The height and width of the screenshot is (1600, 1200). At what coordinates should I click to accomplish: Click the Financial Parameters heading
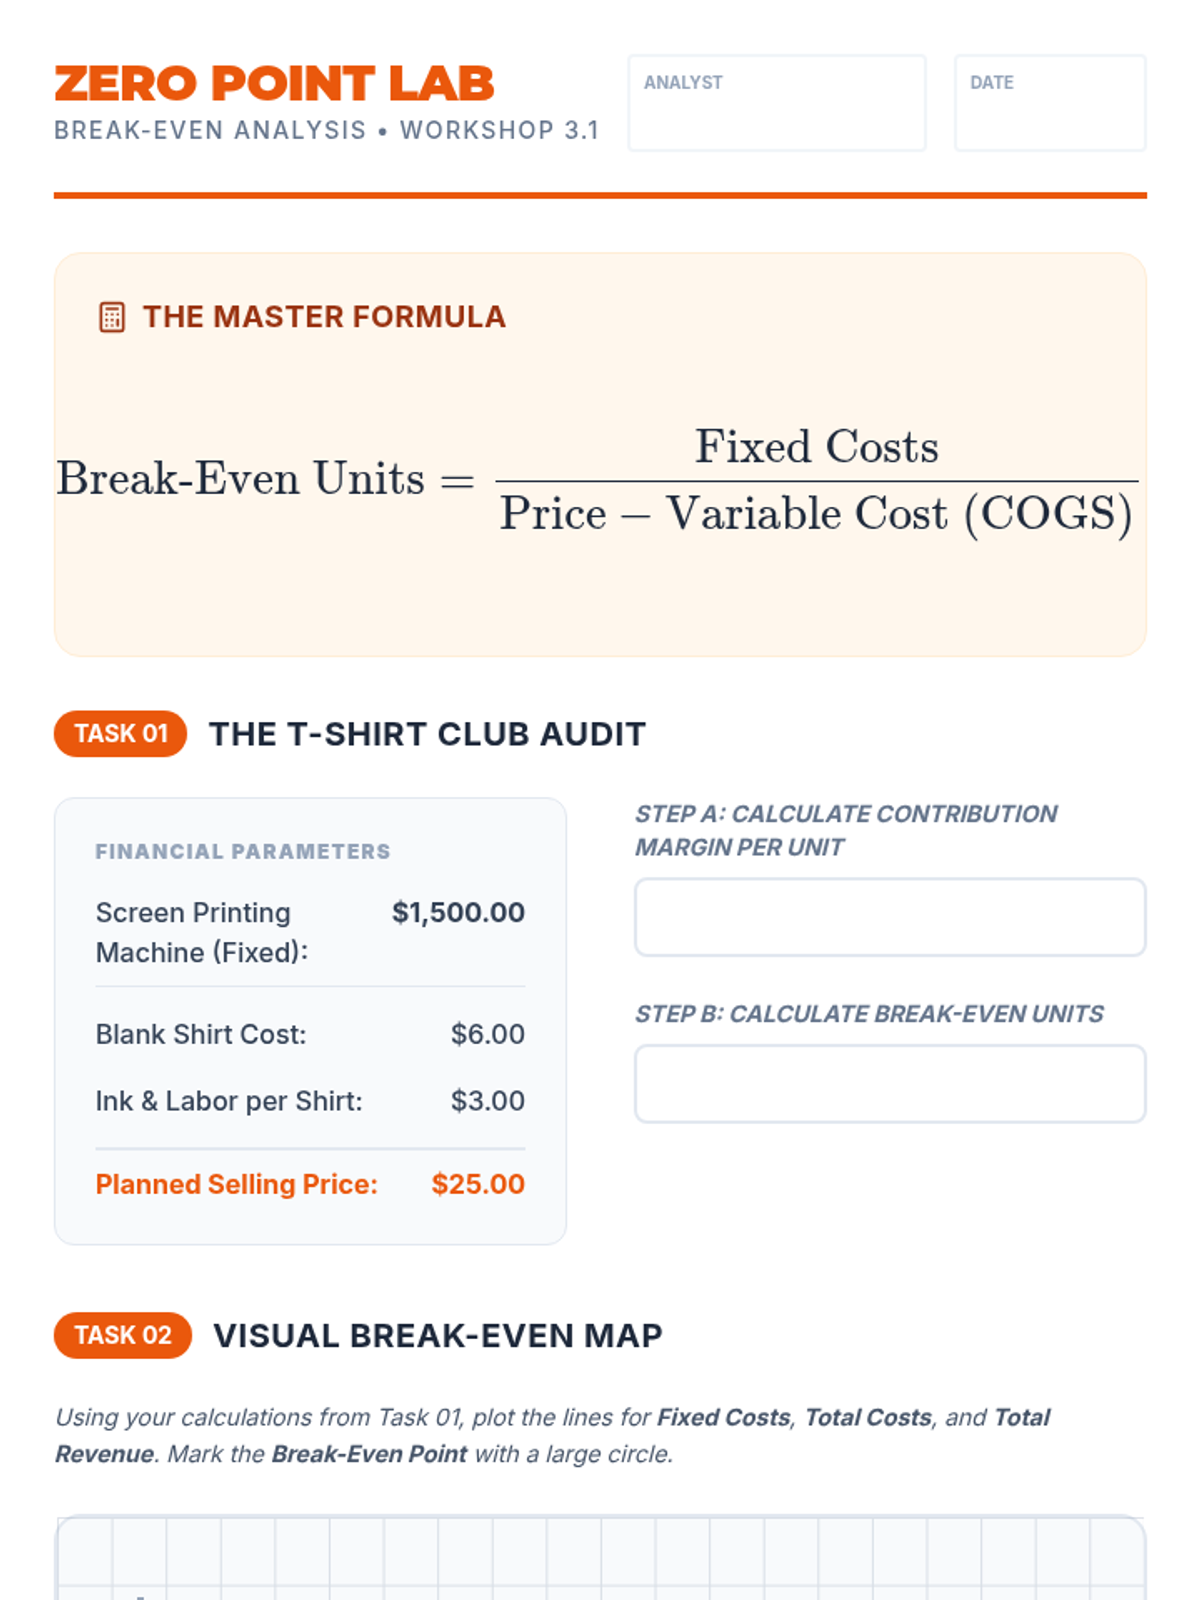click(243, 851)
